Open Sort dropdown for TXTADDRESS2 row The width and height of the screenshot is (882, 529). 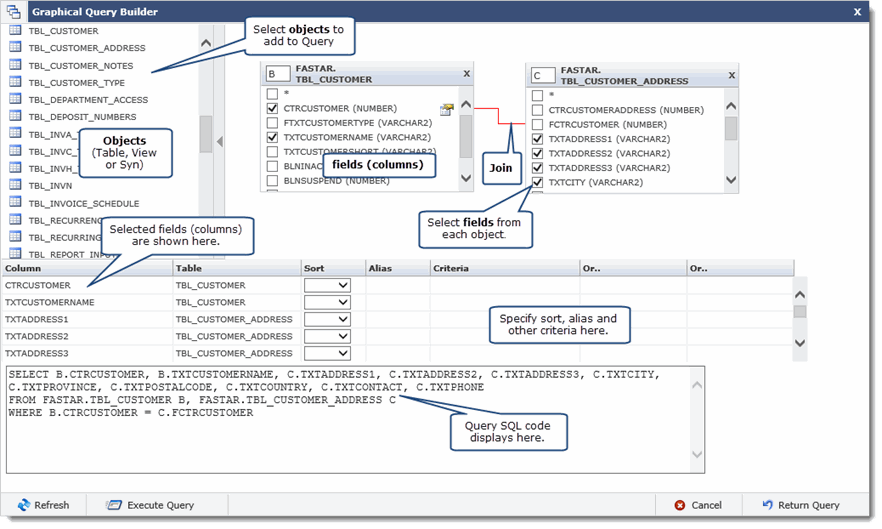327,336
